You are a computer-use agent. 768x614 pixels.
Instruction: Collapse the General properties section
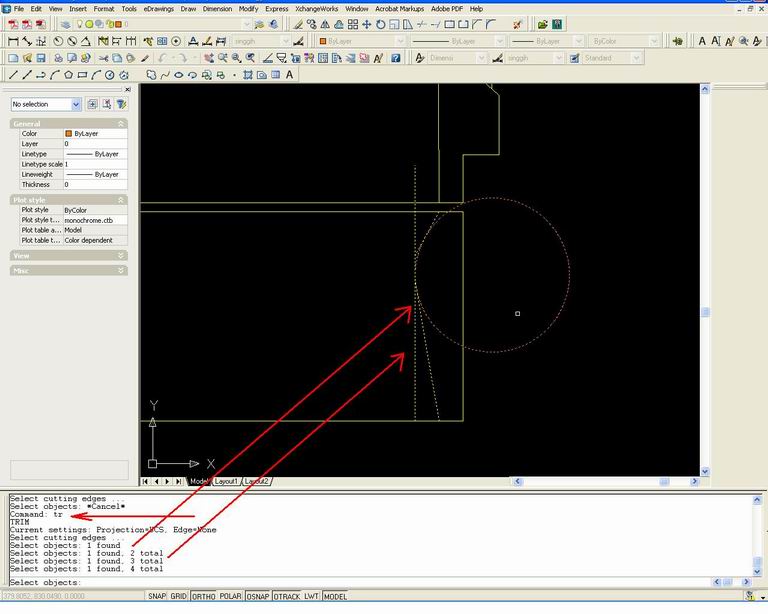[120, 124]
